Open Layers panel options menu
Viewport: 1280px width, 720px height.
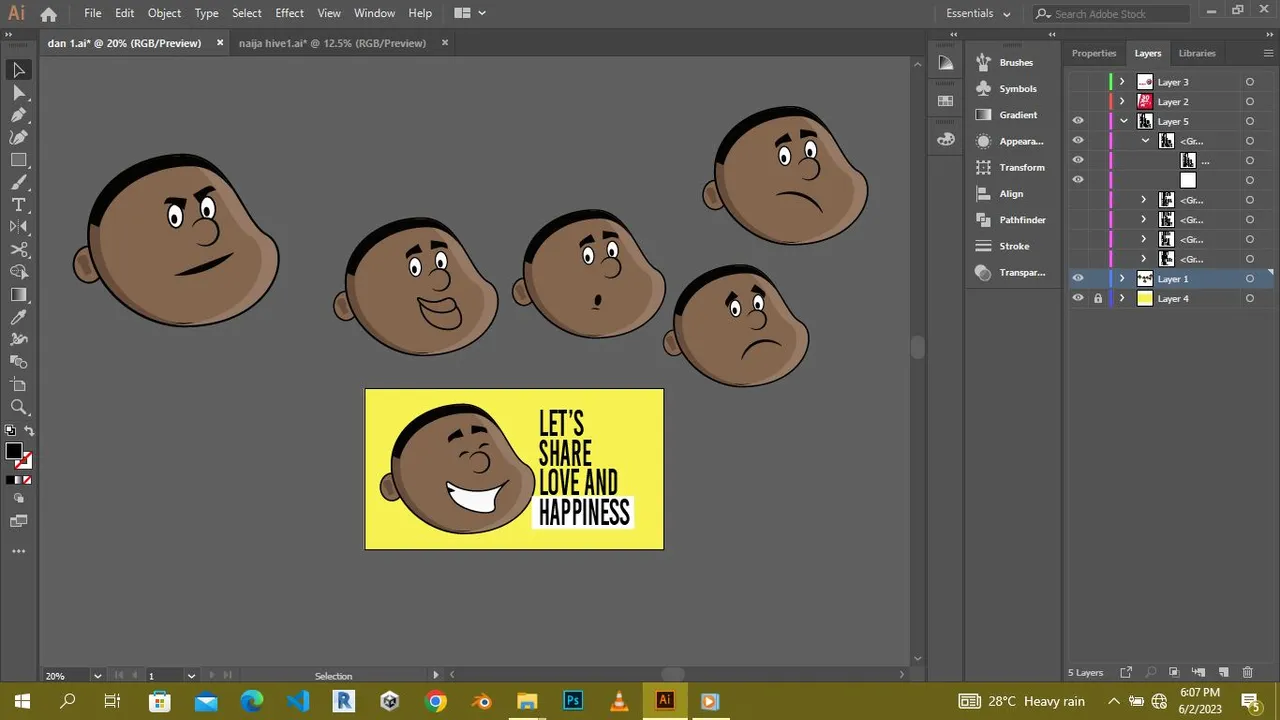pyautogui.click(x=1270, y=53)
